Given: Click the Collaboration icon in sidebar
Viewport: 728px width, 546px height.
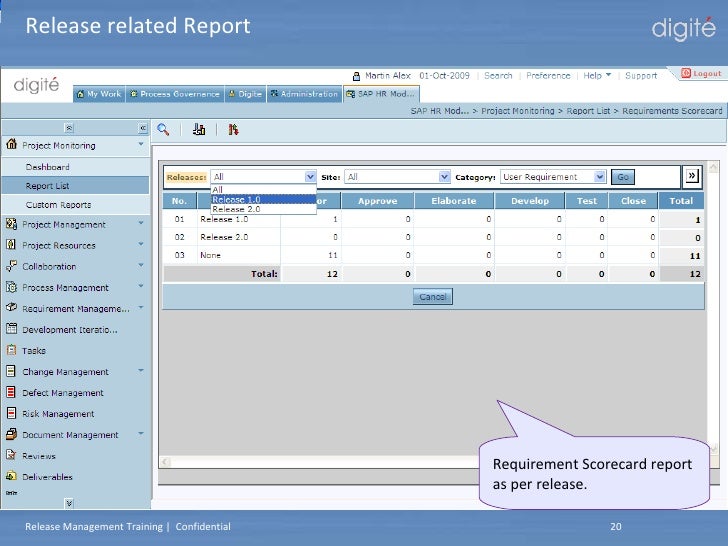Looking at the screenshot, I should [11, 267].
